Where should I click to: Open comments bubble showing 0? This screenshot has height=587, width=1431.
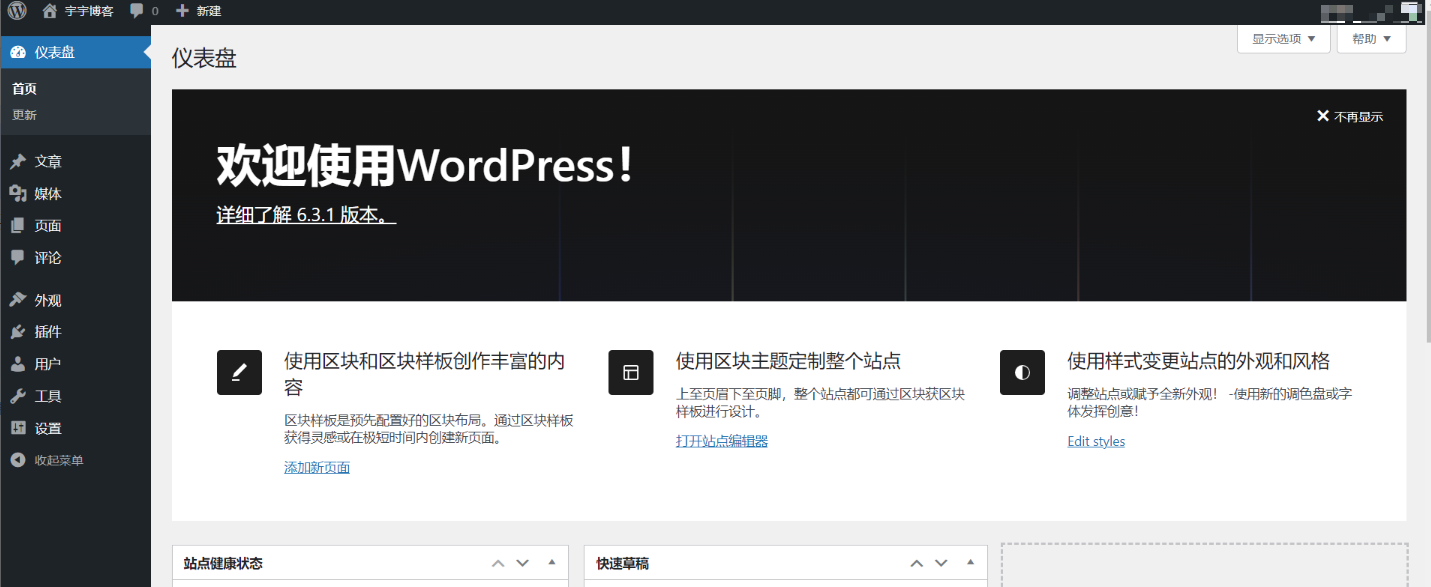[144, 11]
